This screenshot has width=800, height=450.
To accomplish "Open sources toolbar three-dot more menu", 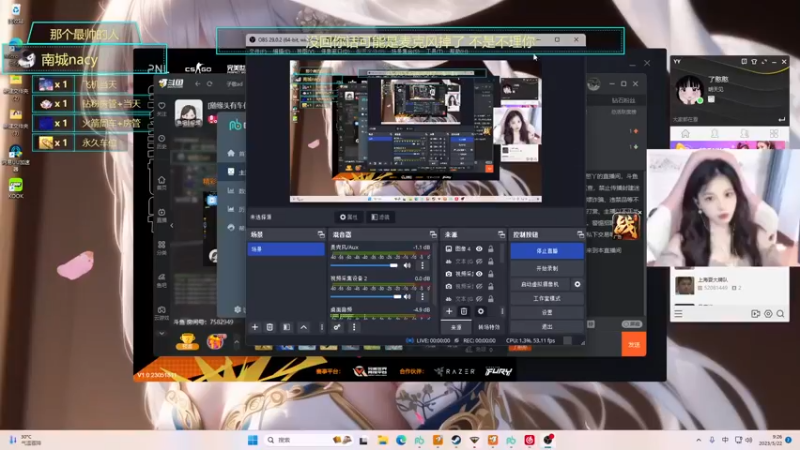I will pyautogui.click(x=502, y=311).
